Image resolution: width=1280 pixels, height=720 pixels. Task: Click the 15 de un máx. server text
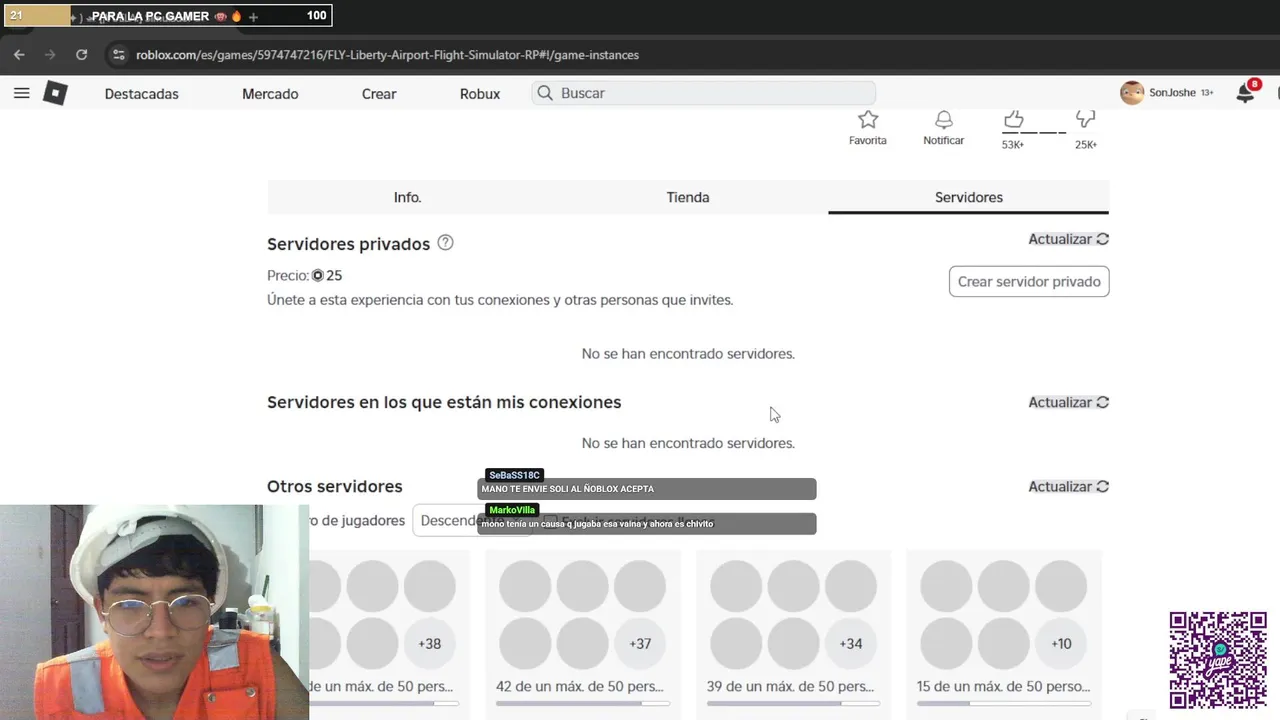tap(1003, 687)
